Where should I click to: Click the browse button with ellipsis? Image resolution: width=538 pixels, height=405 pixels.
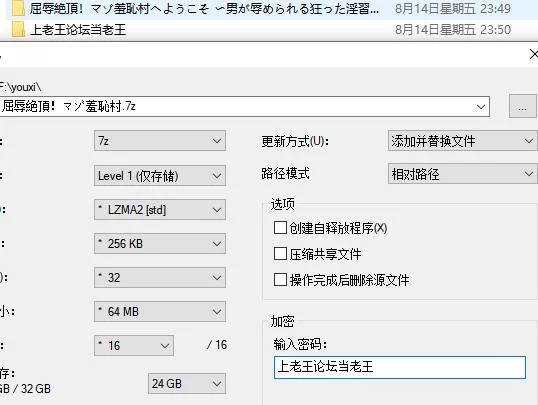coord(522,106)
